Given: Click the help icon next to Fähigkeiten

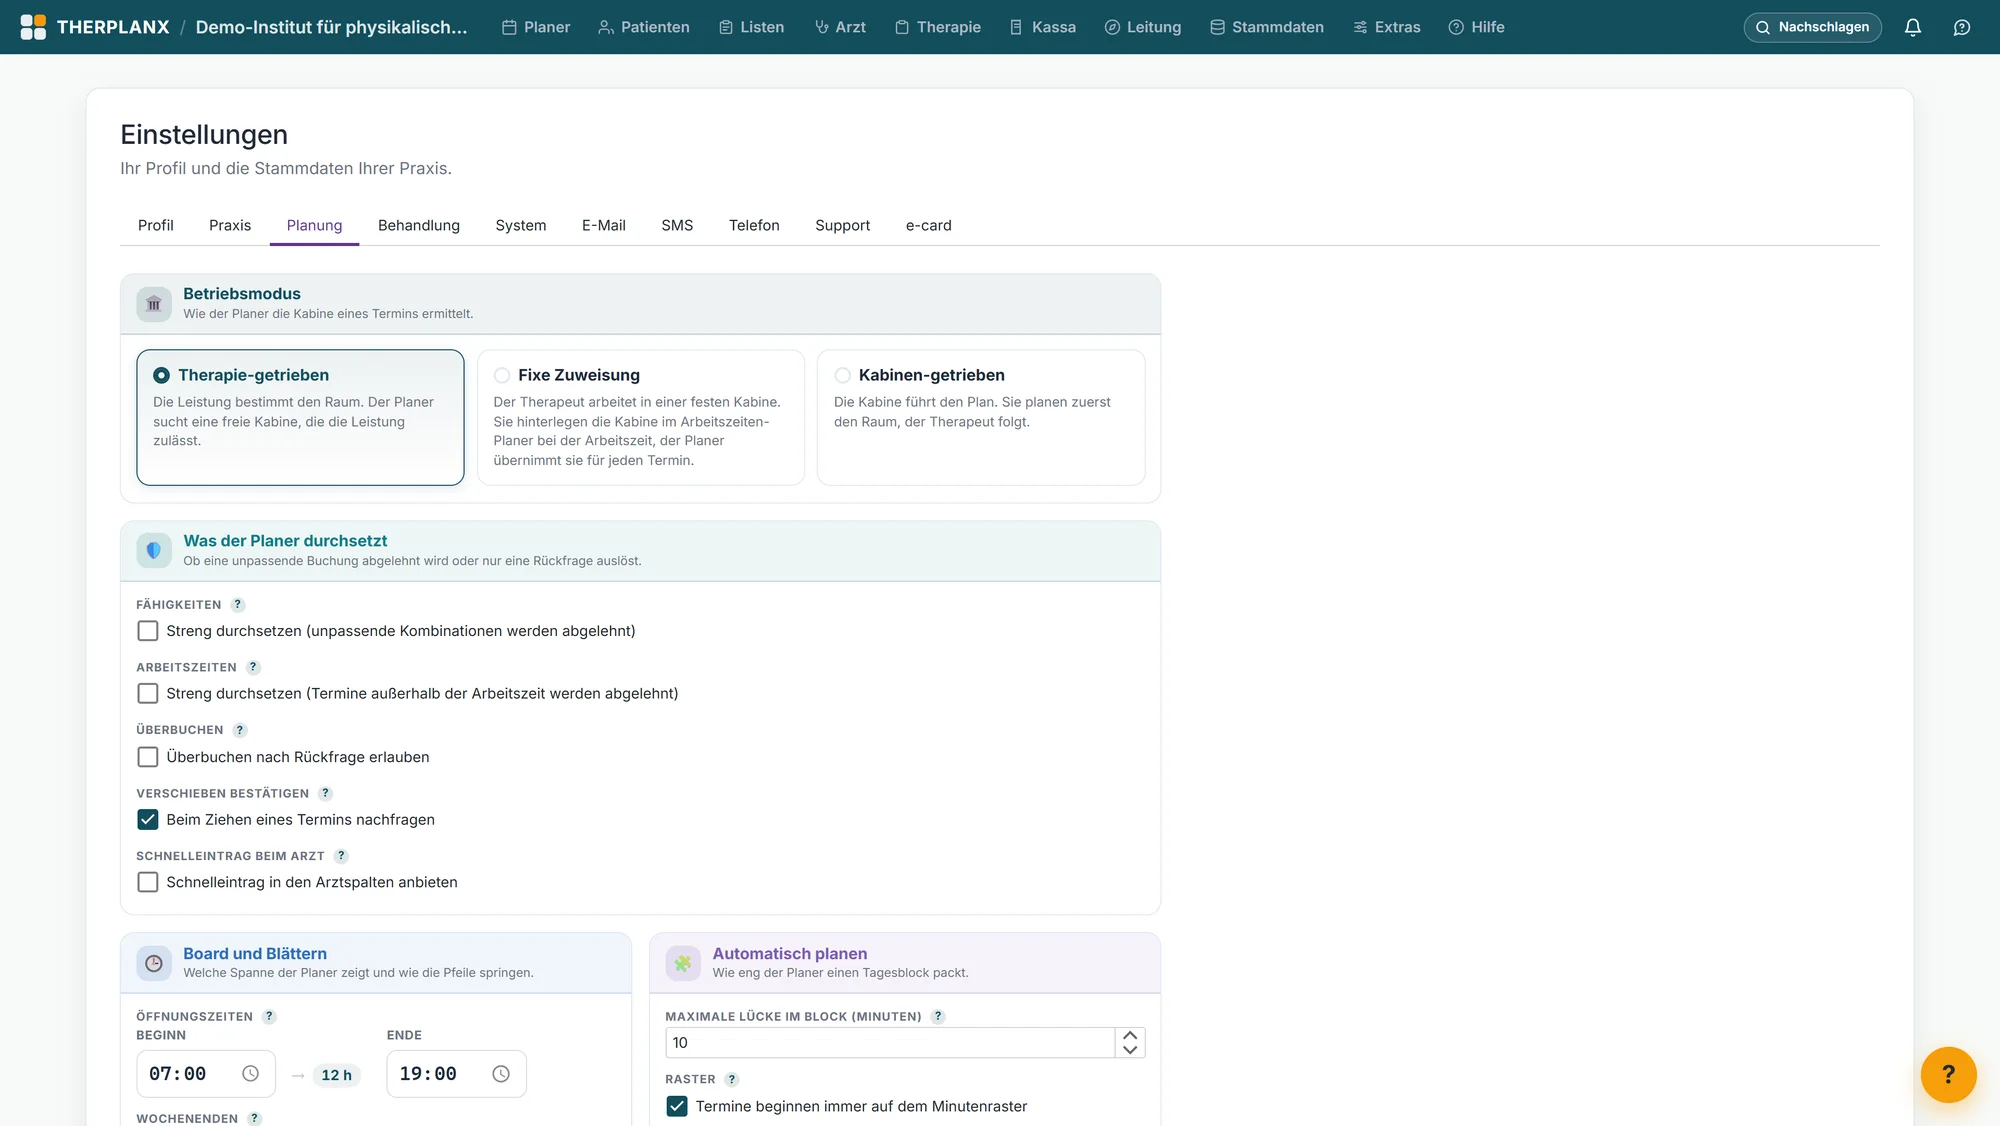Looking at the screenshot, I should [238, 605].
